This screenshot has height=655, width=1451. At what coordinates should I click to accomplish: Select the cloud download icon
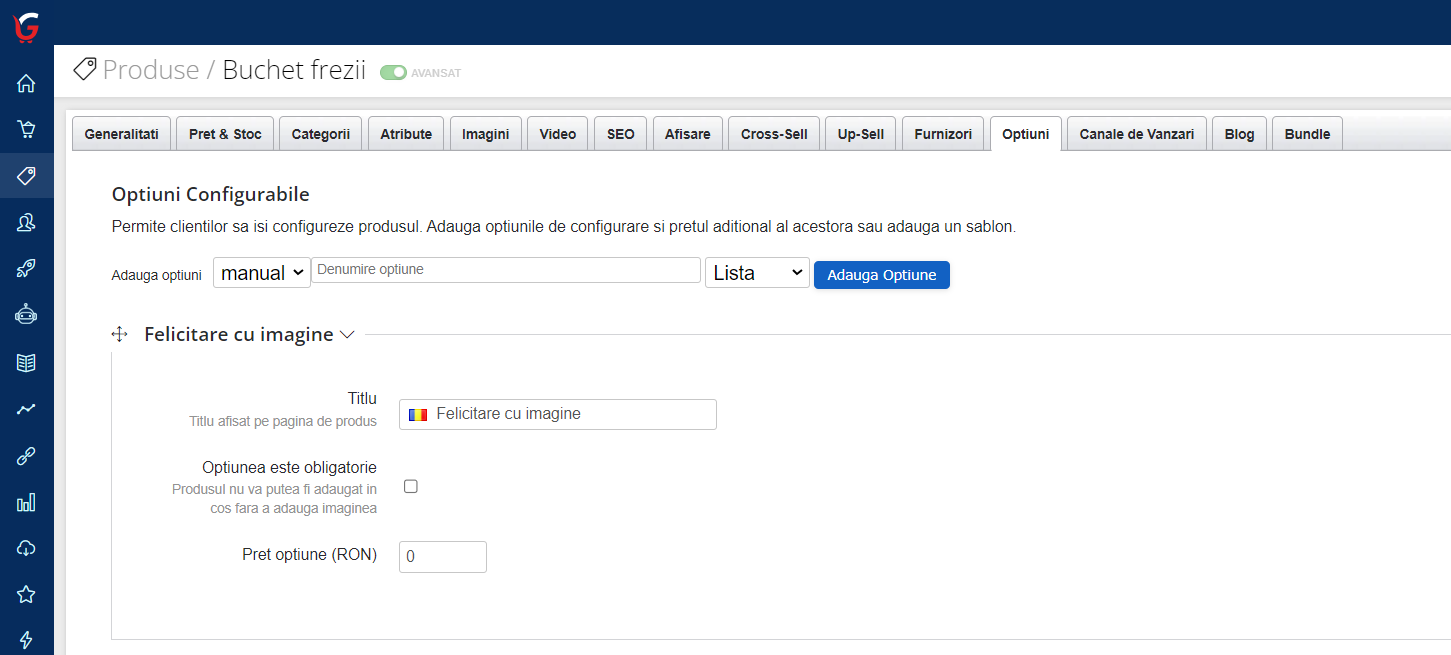26,548
